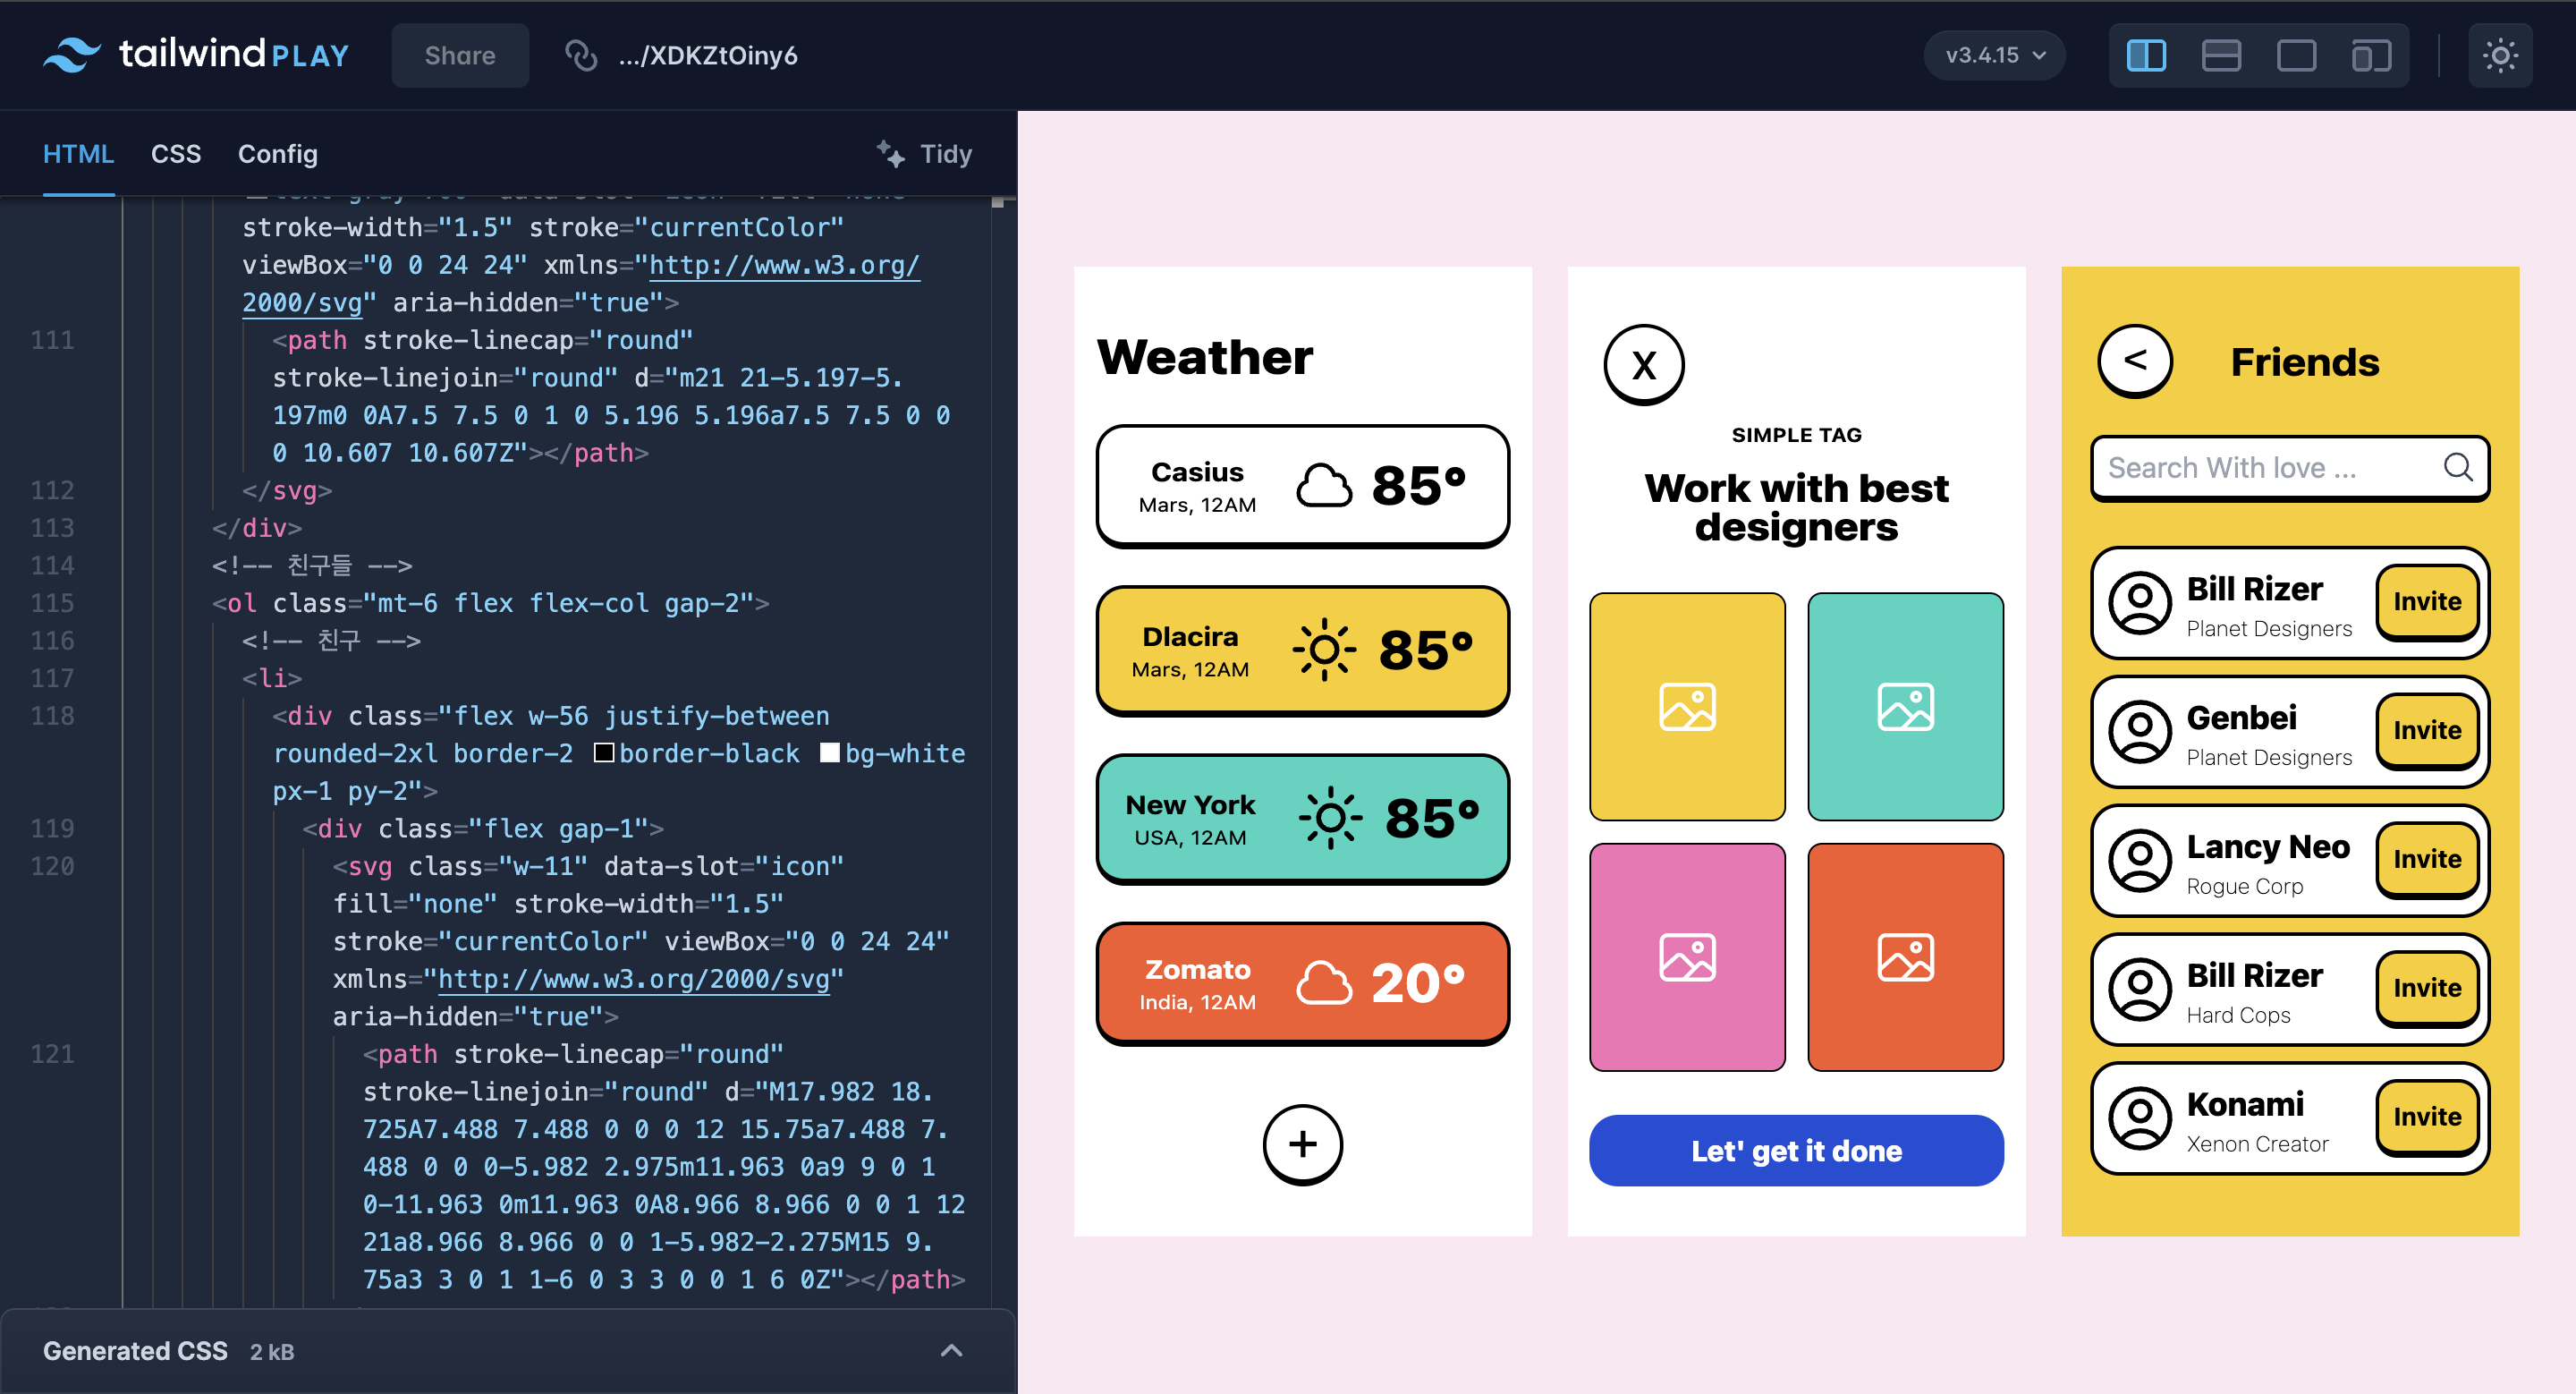Click the Share button
Viewport: 2576px width, 1394px height.
coord(460,55)
